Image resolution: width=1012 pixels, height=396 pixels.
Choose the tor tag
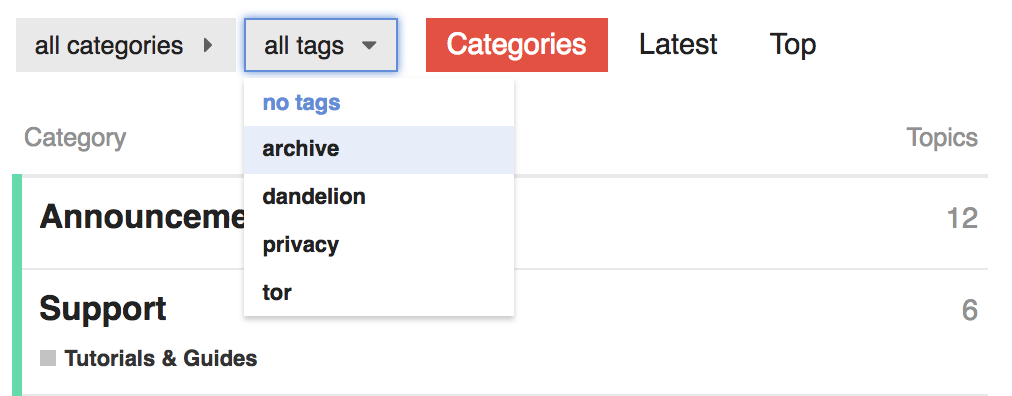coord(379,293)
